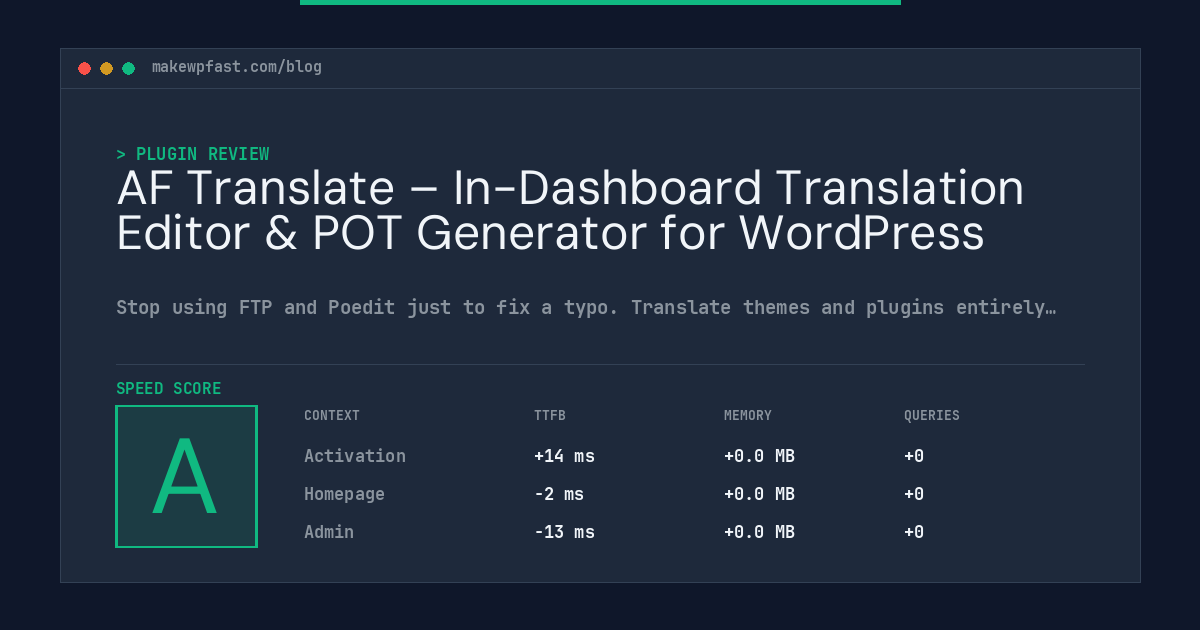Screen dimensions: 1200x630
Task: Click the Admin row queries '+0'
Action: point(914,532)
